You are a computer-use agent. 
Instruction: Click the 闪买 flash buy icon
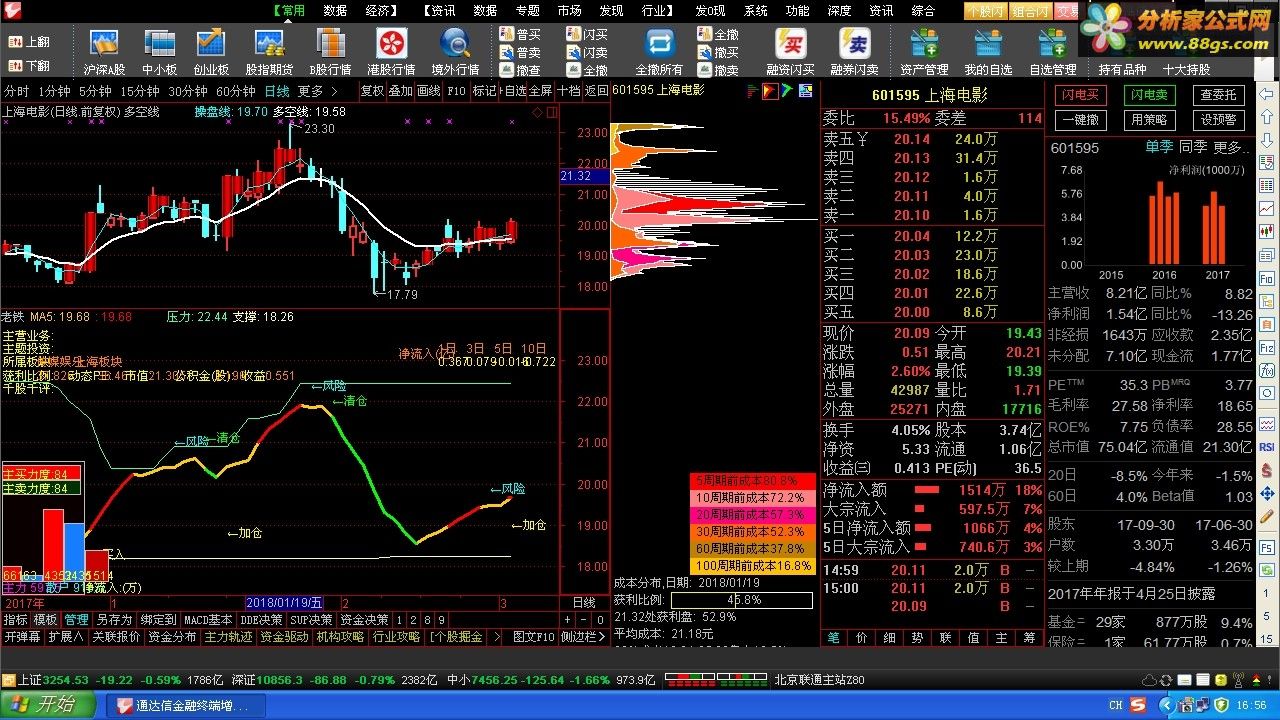586,34
